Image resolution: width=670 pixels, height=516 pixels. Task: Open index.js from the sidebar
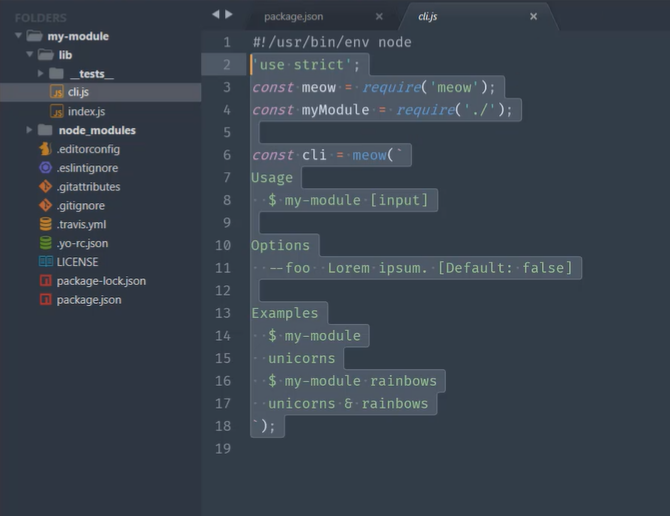pyautogui.click(x=86, y=111)
